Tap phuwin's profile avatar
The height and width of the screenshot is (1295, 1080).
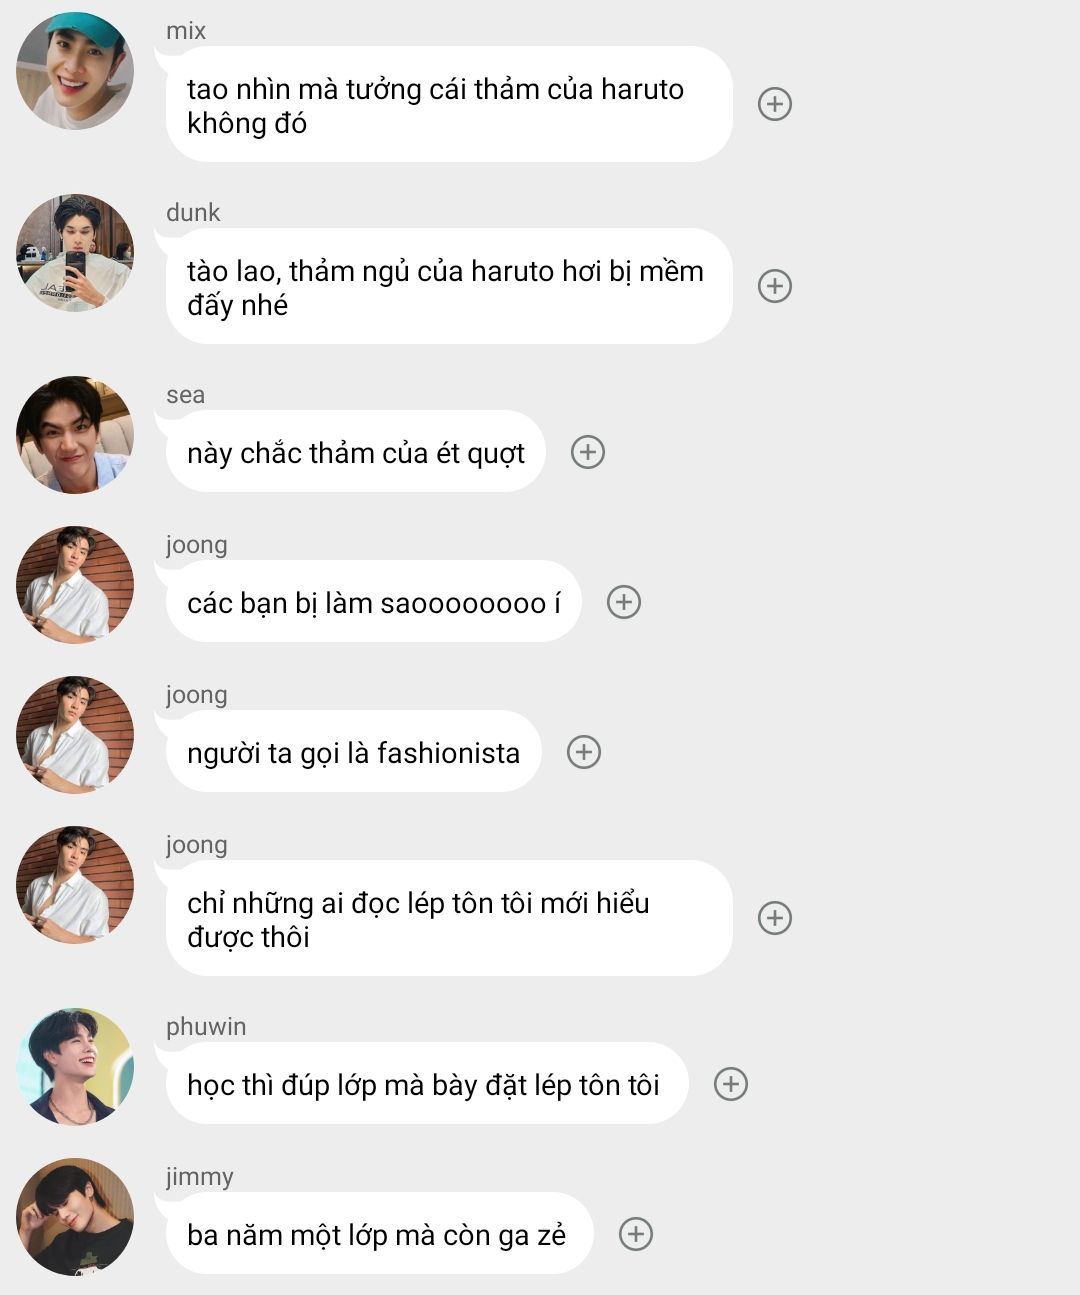tap(75, 1067)
